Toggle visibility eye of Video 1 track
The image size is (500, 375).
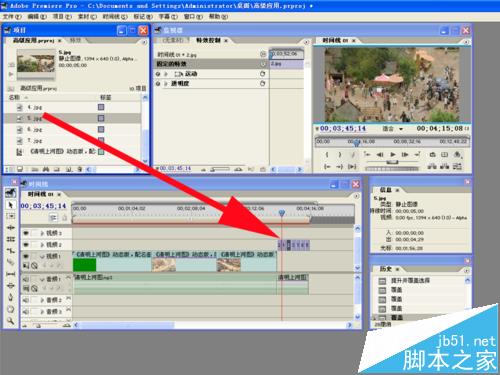pyautogui.click(x=26, y=256)
